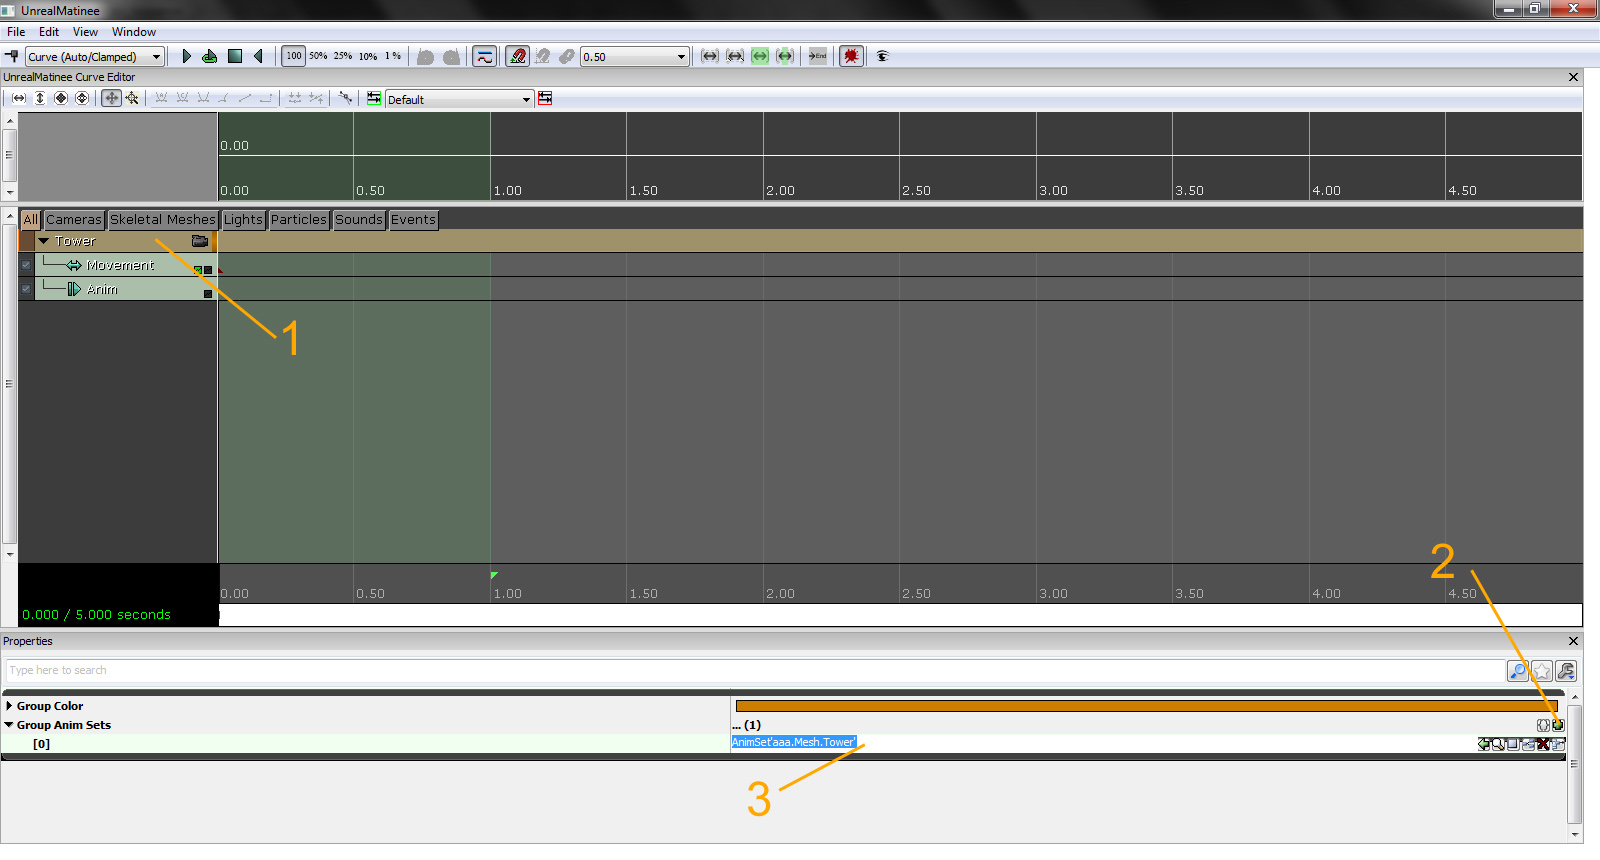The image size is (1600, 860).
Task: Click the red record/capture icon in toolbar
Action: (851, 56)
